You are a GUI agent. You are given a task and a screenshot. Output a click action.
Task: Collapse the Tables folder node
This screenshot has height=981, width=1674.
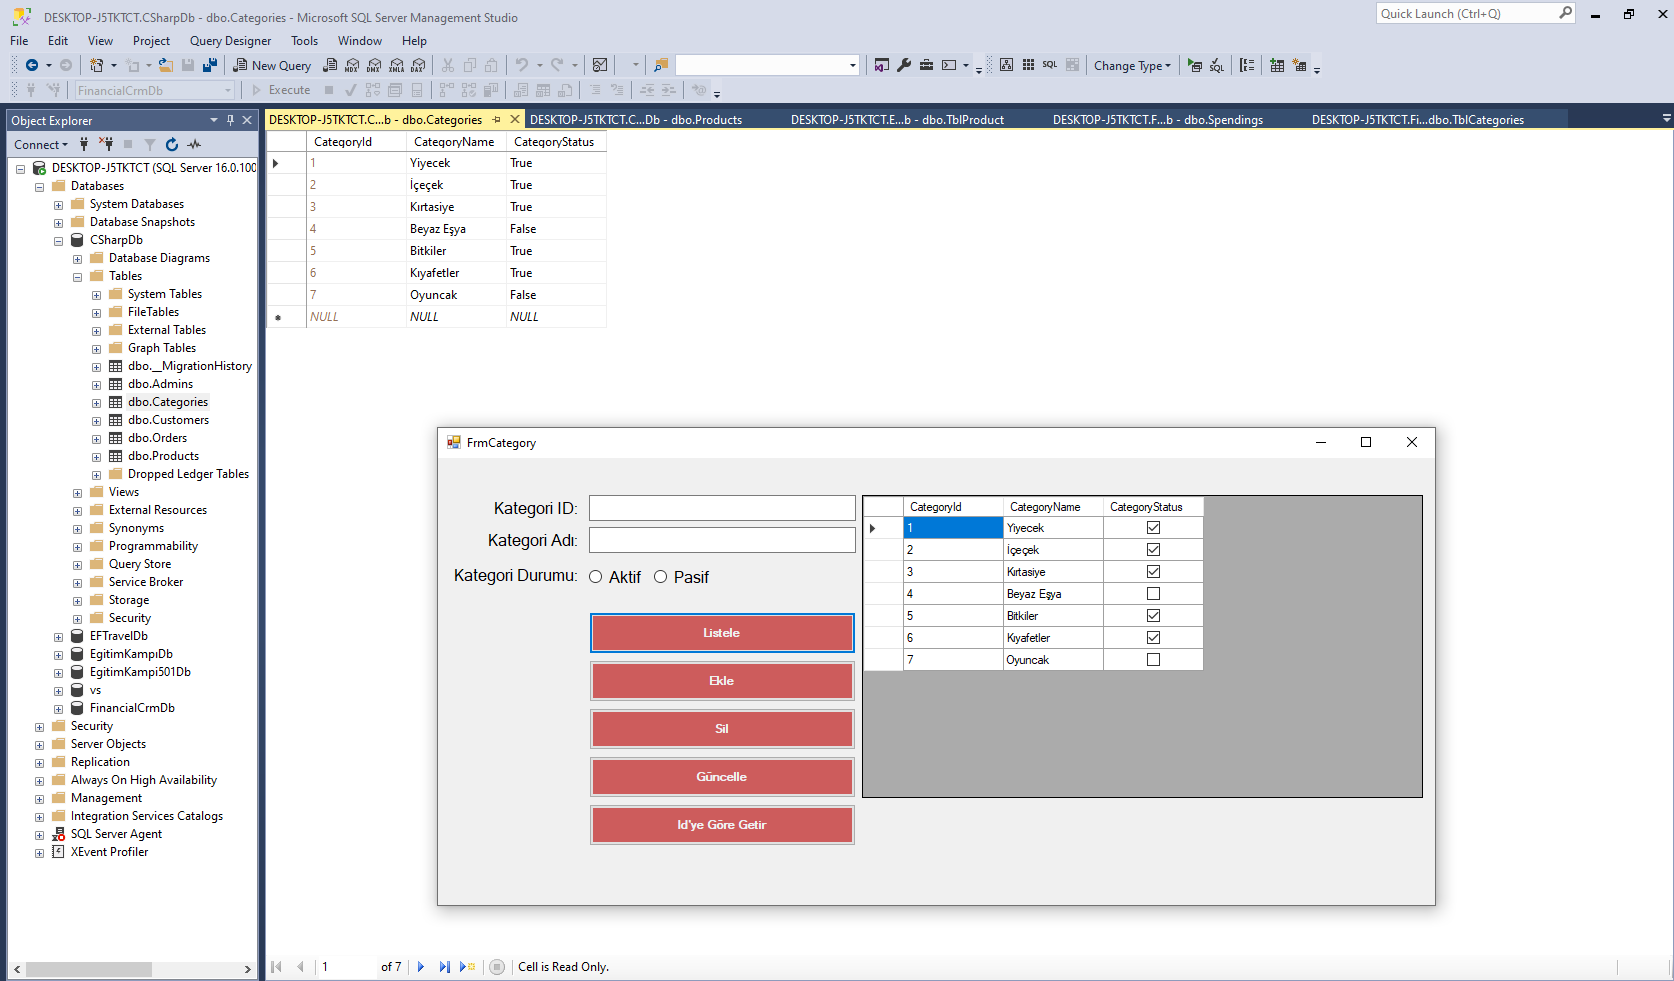pyautogui.click(x=77, y=277)
